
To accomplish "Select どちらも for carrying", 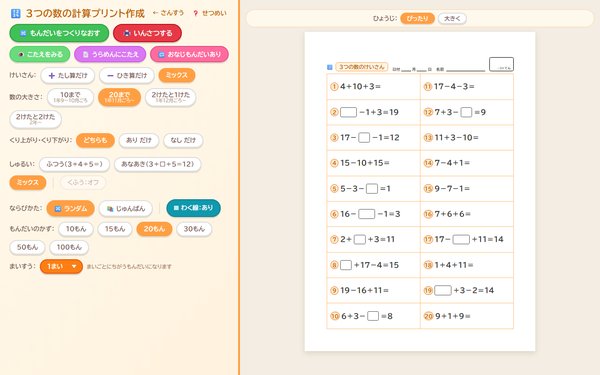I will pos(95,140).
